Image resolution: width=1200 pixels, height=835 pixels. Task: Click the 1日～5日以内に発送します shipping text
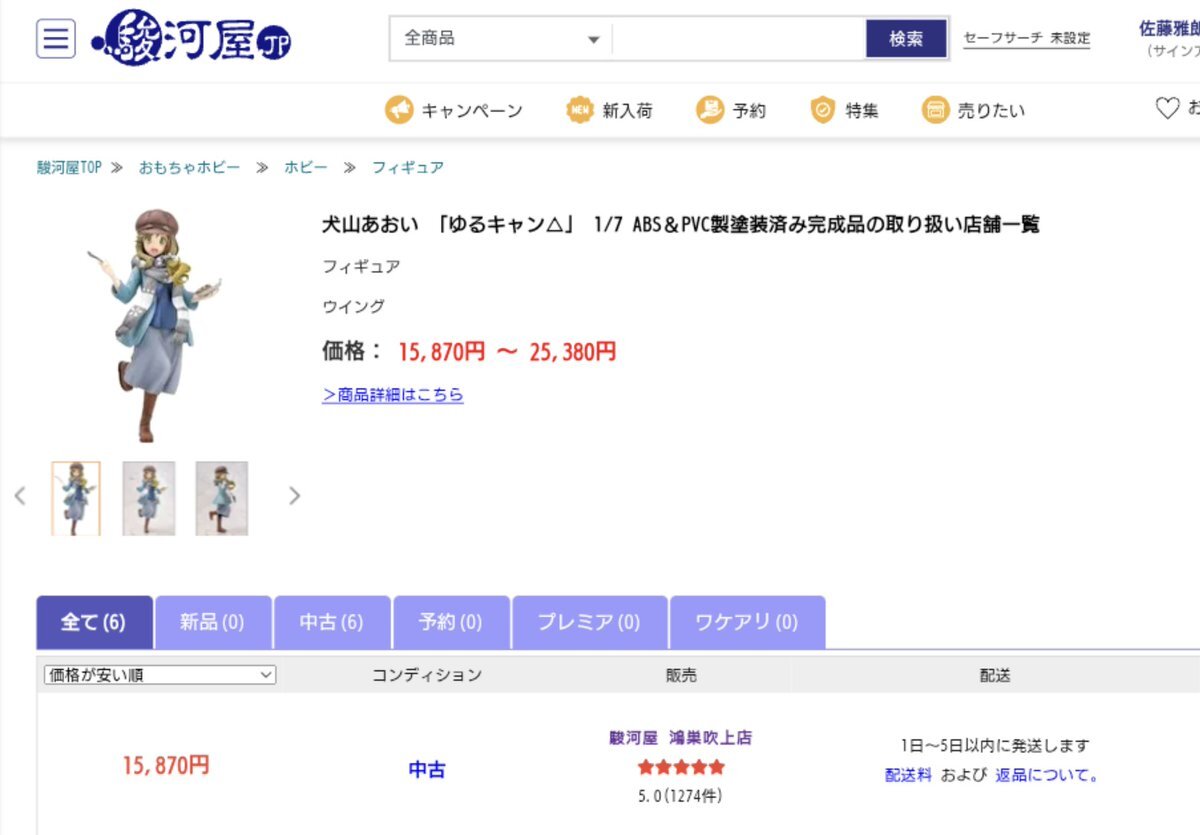(x=995, y=746)
